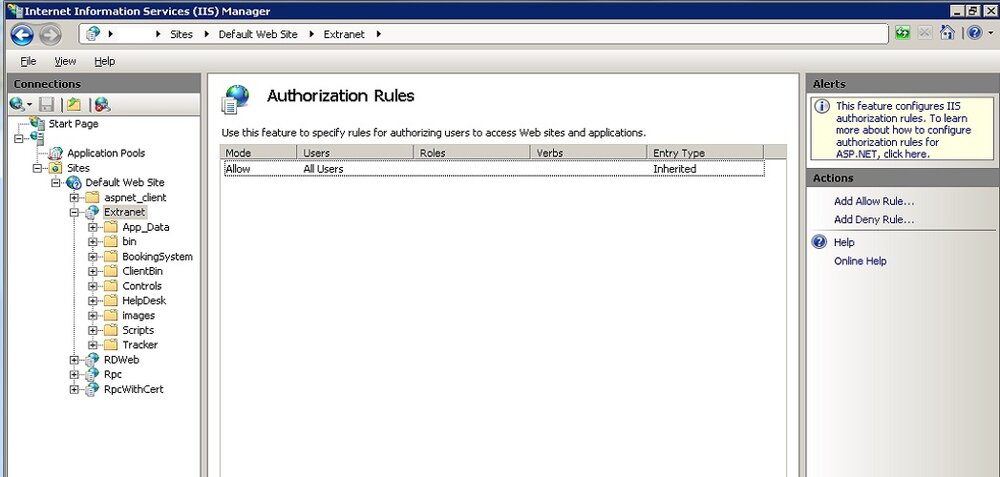The image size is (1000, 477).
Task: Click the Back navigation arrow
Action: coord(22,34)
